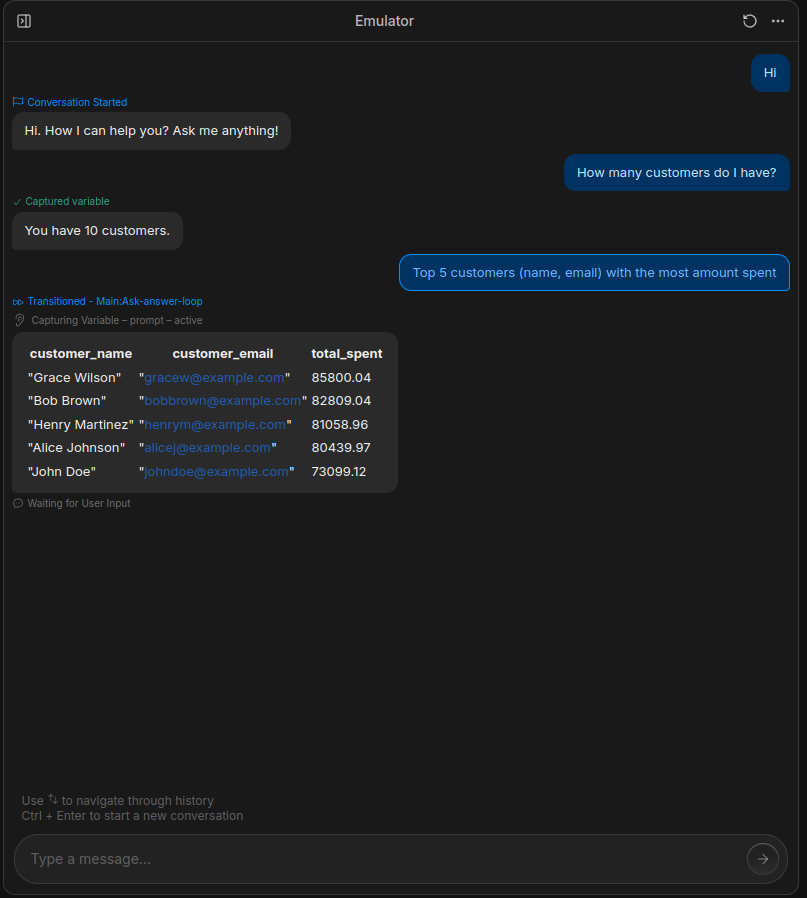Click the Conversation Started flag icon
This screenshot has height=898, width=807.
click(18, 102)
